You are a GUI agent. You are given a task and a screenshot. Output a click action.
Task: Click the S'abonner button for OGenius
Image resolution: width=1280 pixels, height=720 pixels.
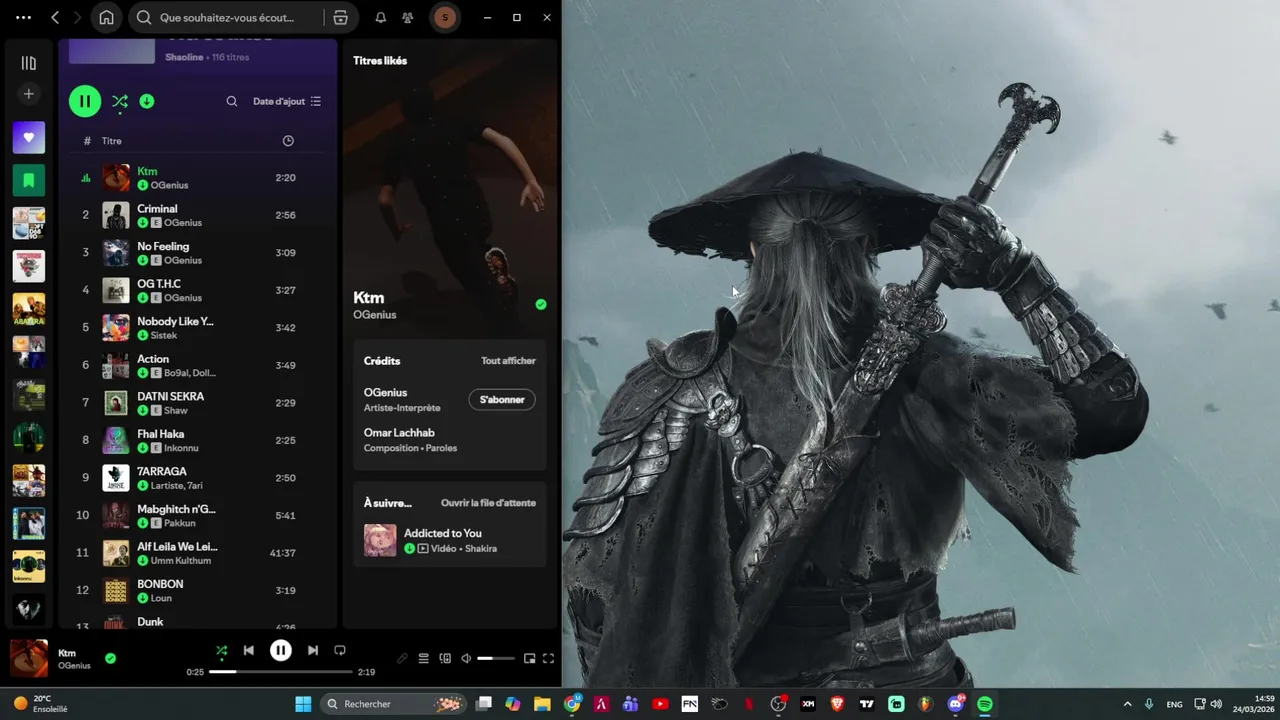tap(502, 400)
